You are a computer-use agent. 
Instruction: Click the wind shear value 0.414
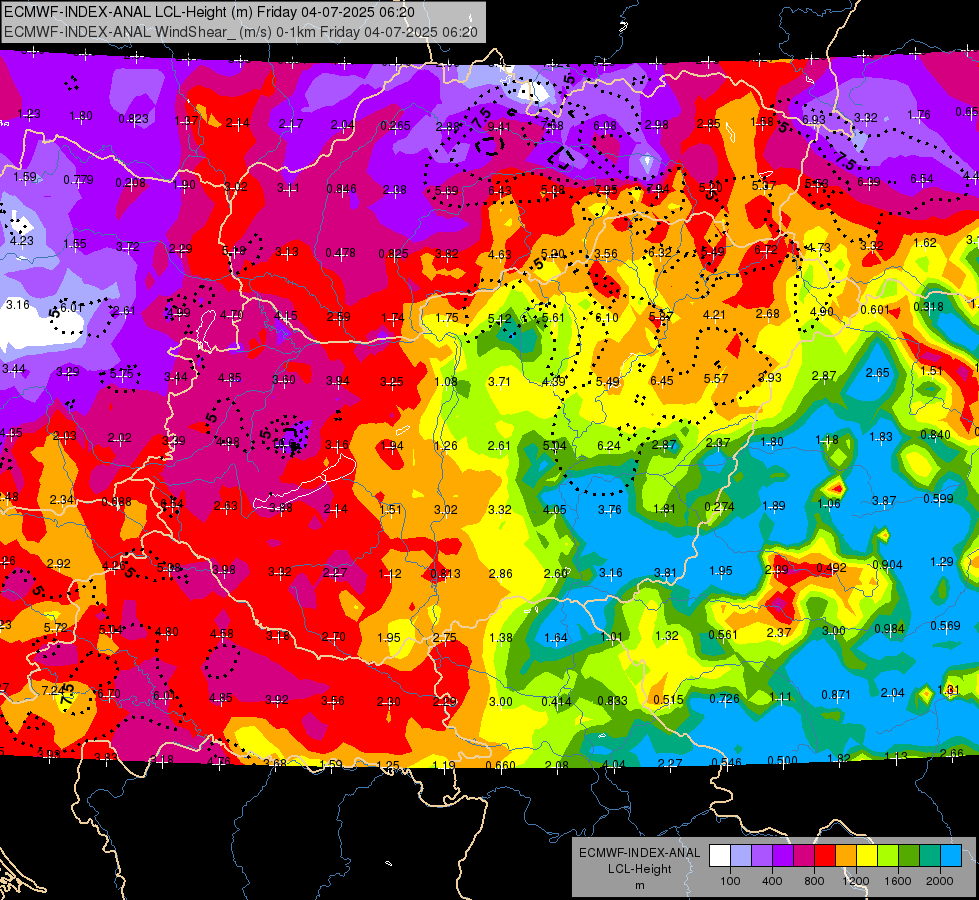coord(556,701)
